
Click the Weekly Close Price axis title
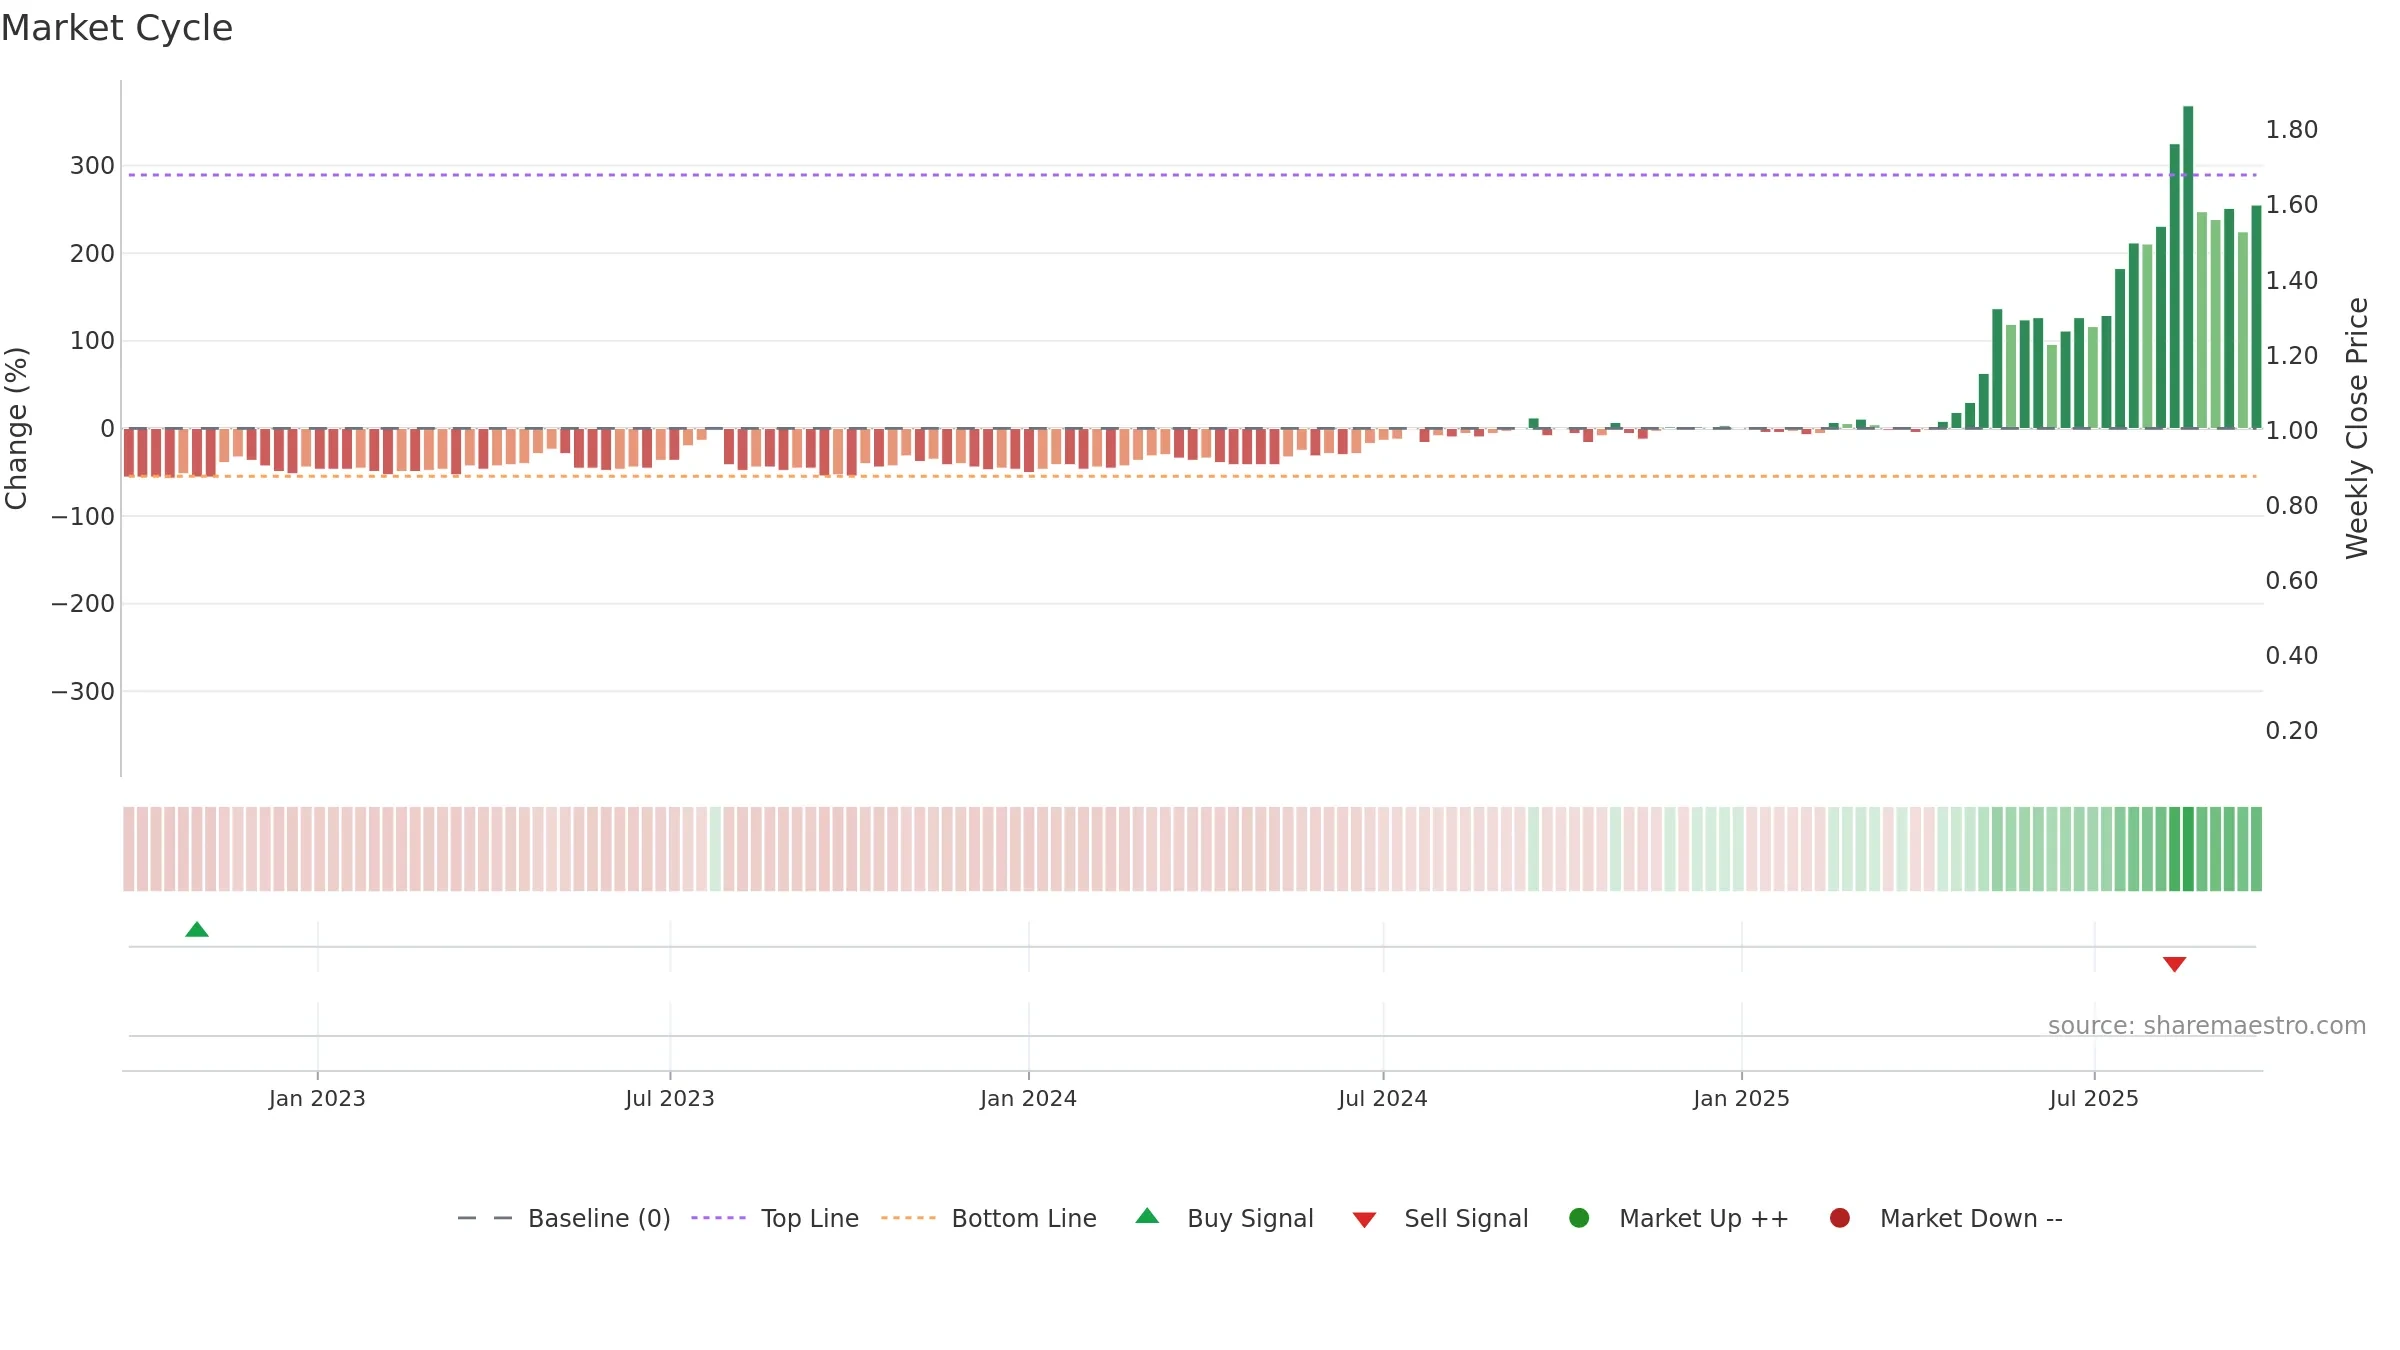2357,428
